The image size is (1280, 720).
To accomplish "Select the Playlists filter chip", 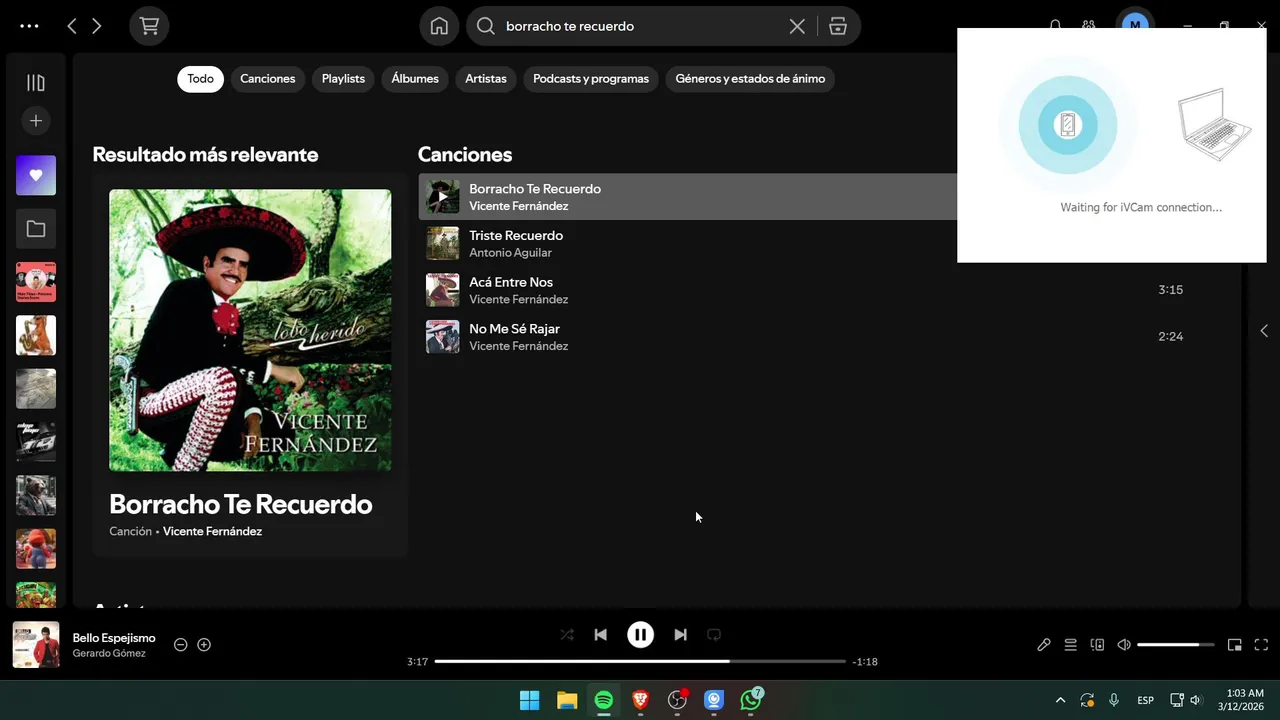I will click(343, 79).
